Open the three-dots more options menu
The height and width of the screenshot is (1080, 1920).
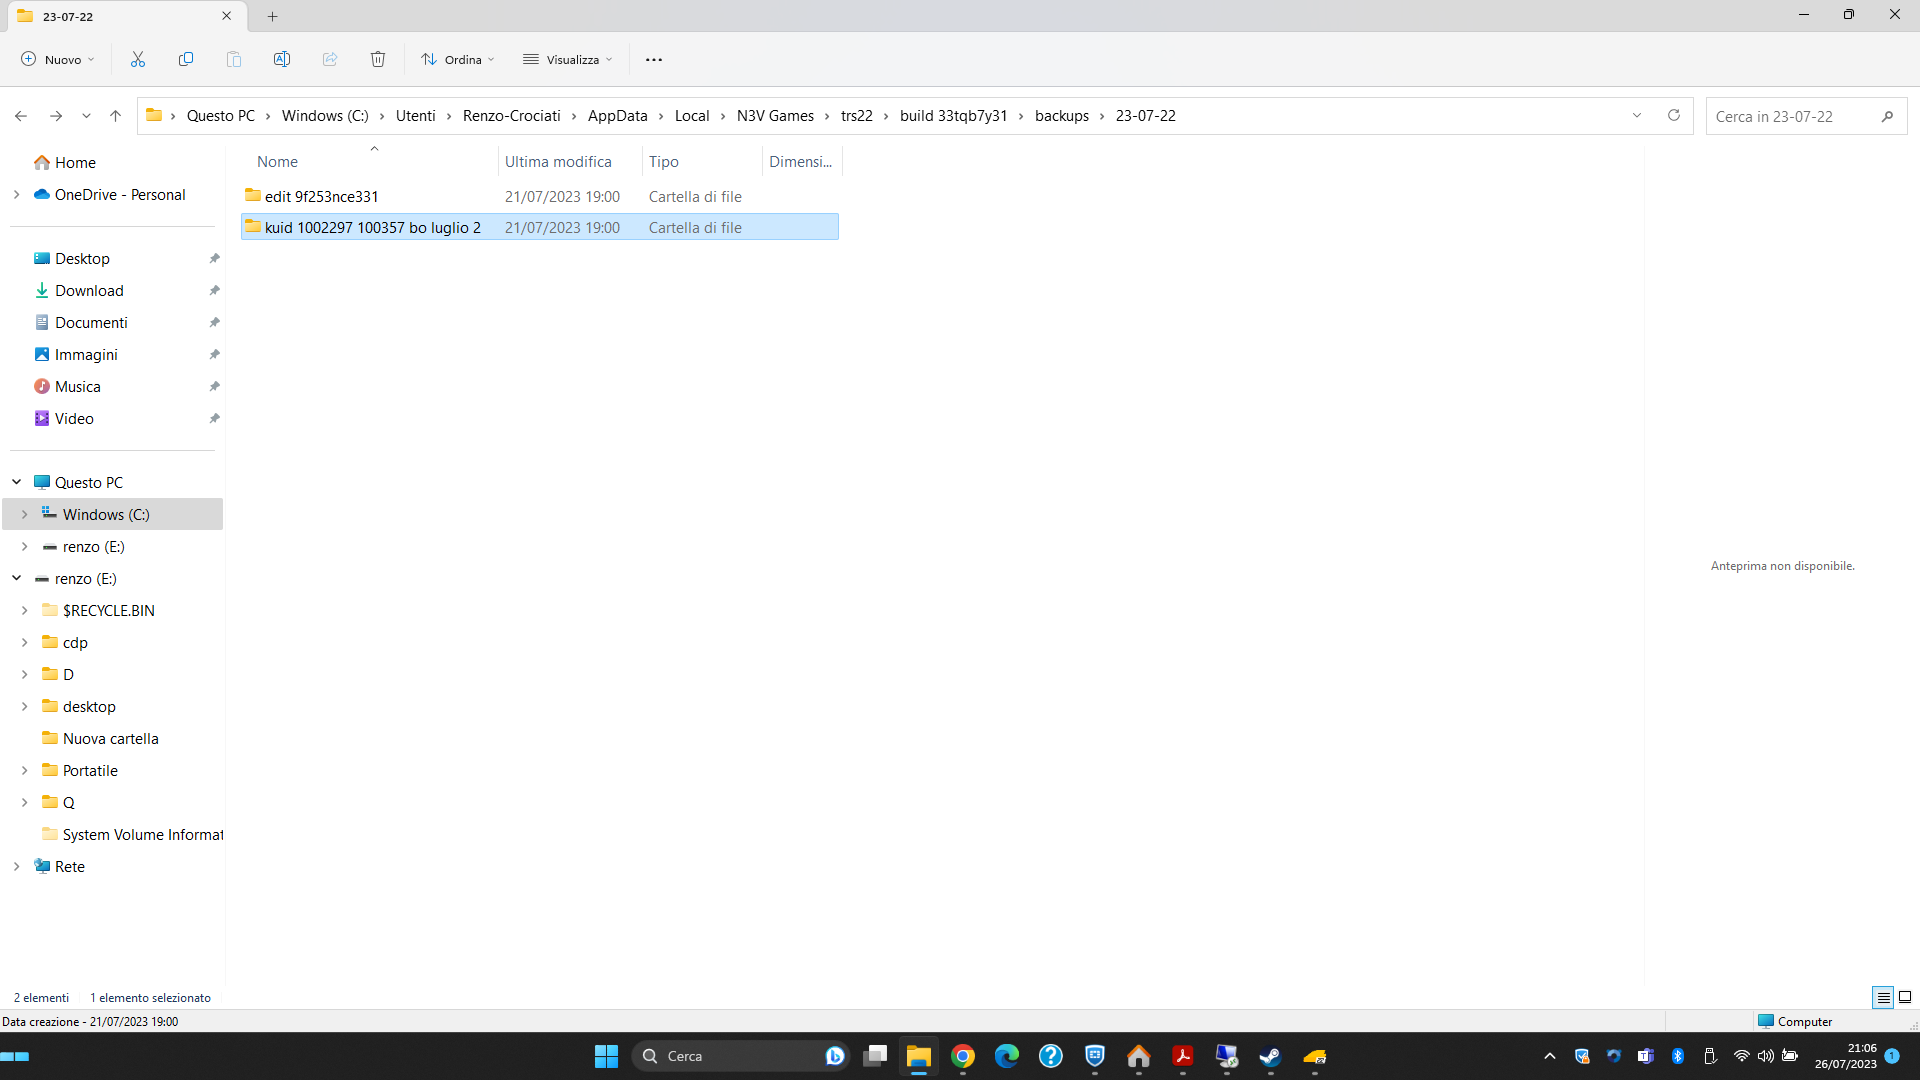coord(654,60)
